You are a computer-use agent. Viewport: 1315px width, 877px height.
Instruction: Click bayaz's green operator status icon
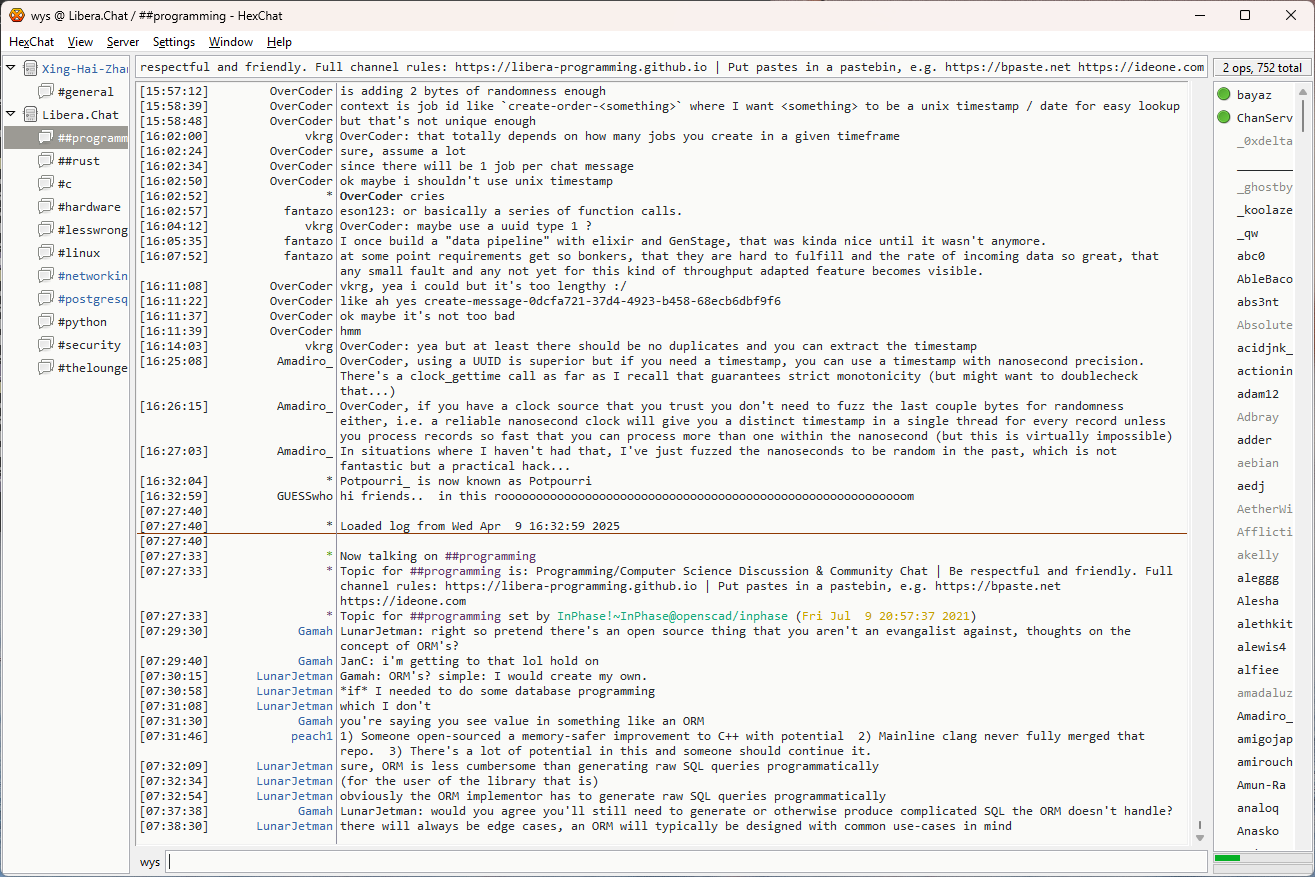pos(1224,95)
